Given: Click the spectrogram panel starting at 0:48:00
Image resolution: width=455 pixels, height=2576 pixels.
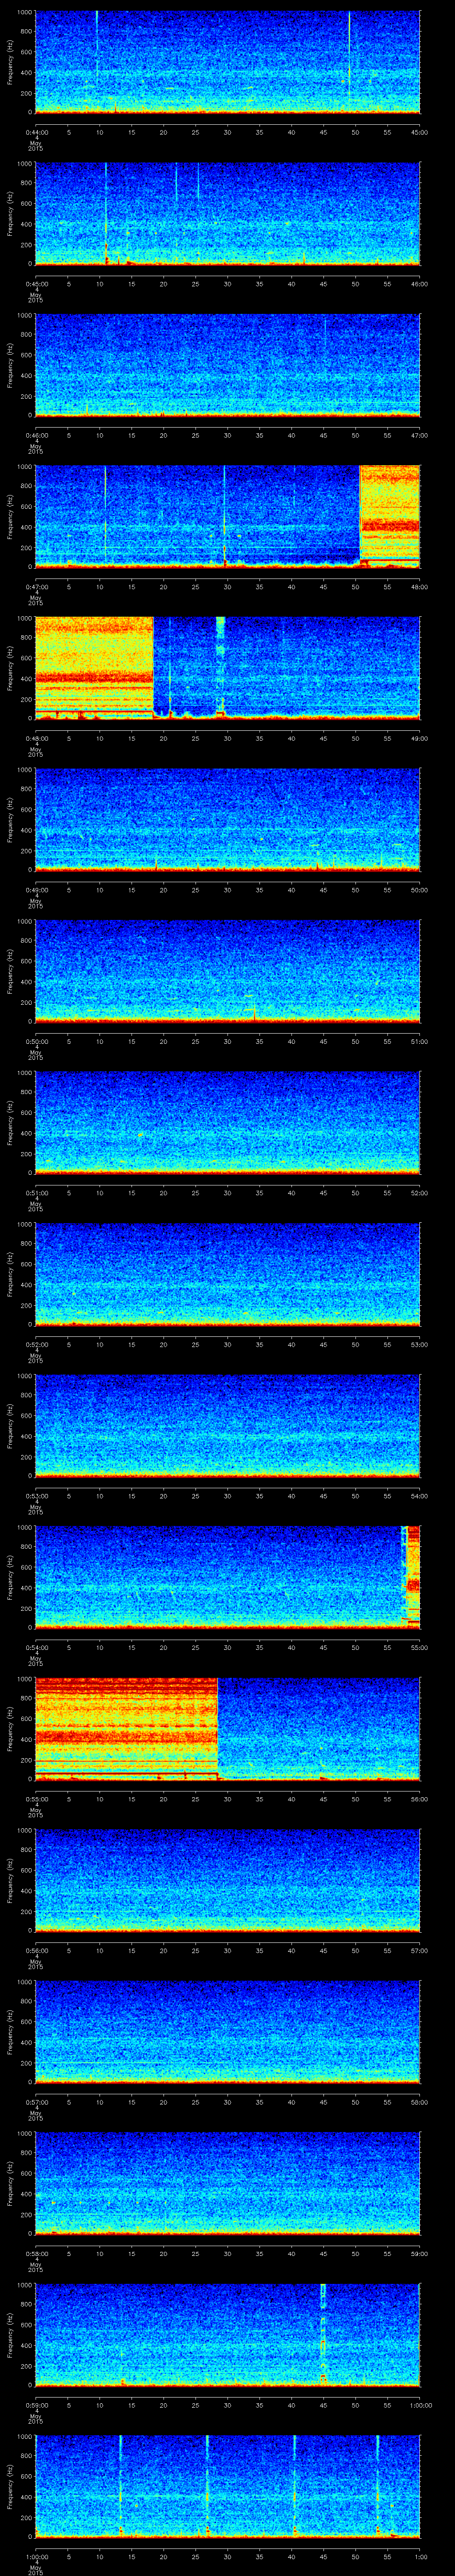Looking at the screenshot, I should [x=228, y=668].
